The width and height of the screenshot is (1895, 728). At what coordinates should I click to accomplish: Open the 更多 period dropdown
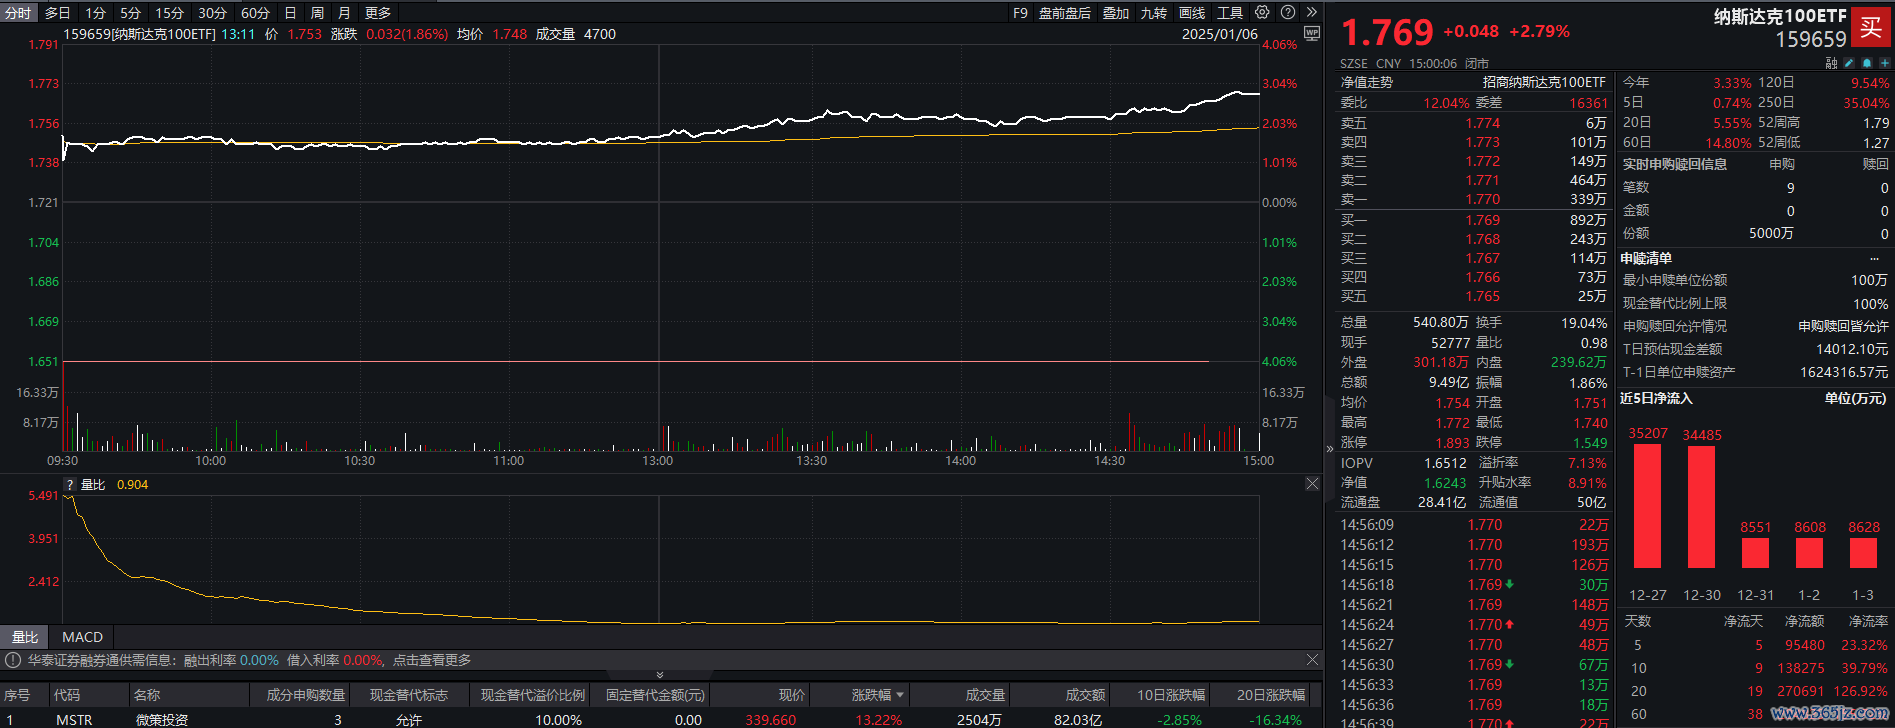point(377,13)
